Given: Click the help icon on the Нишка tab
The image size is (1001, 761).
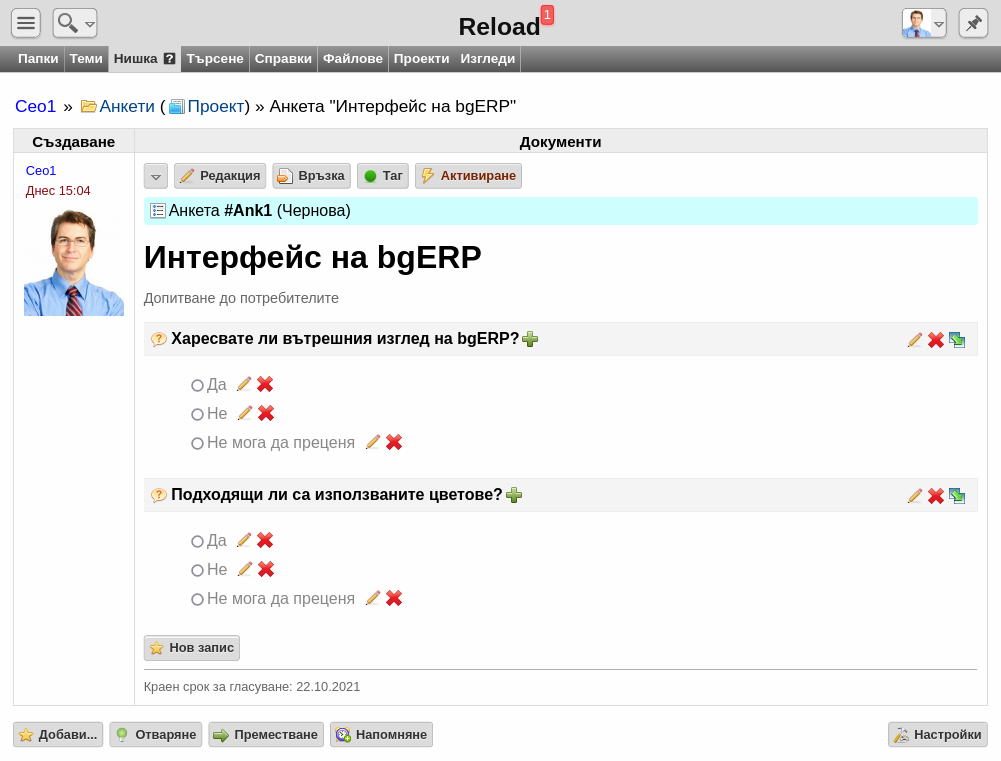Looking at the screenshot, I should click(169, 59).
